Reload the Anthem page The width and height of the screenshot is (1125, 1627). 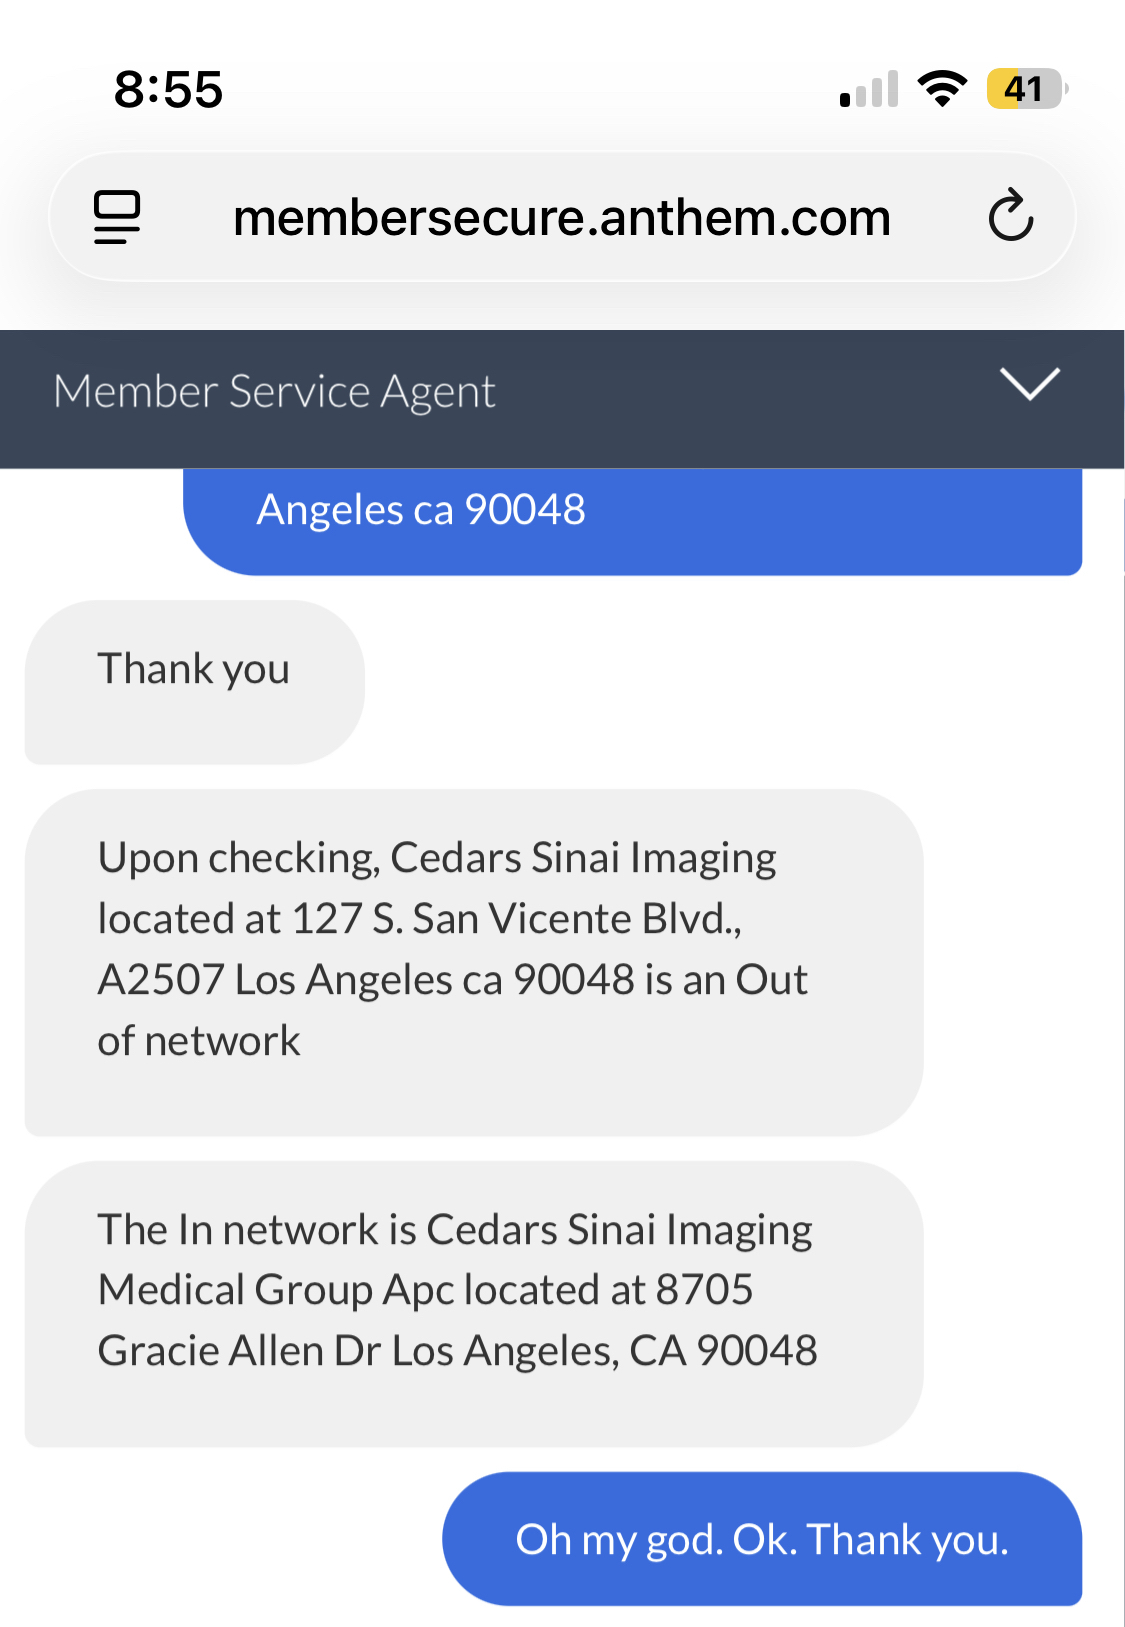(x=1010, y=216)
